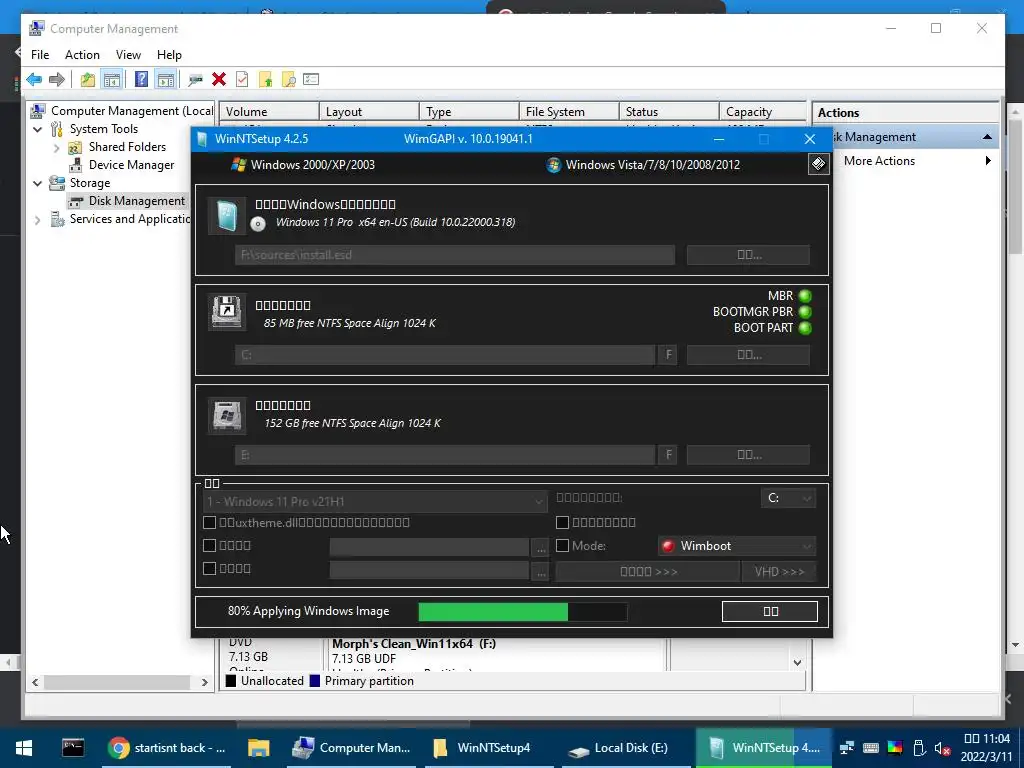Open the blue Help book toolbar icon
The image size is (1024, 768).
[141, 80]
